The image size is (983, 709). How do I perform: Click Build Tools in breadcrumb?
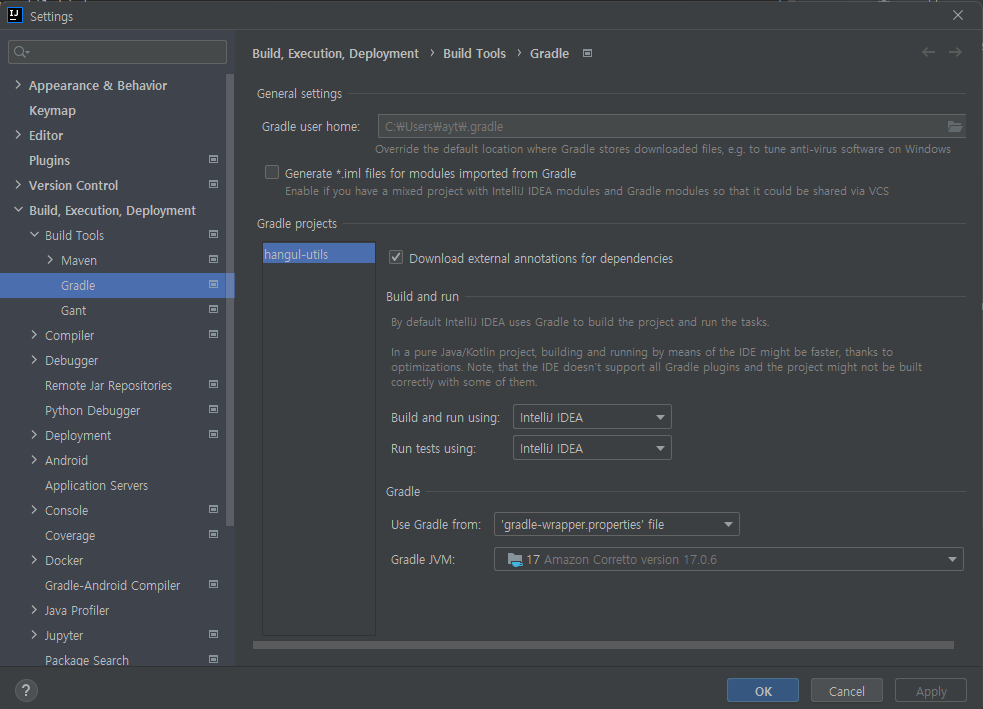point(474,54)
